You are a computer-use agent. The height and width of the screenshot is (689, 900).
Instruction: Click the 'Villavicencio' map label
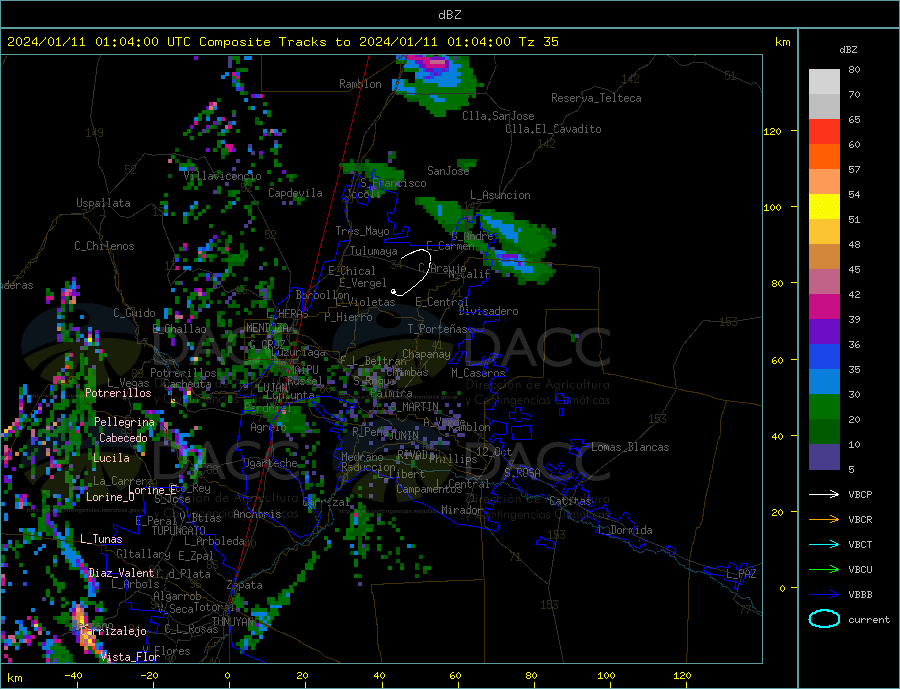tap(222, 176)
